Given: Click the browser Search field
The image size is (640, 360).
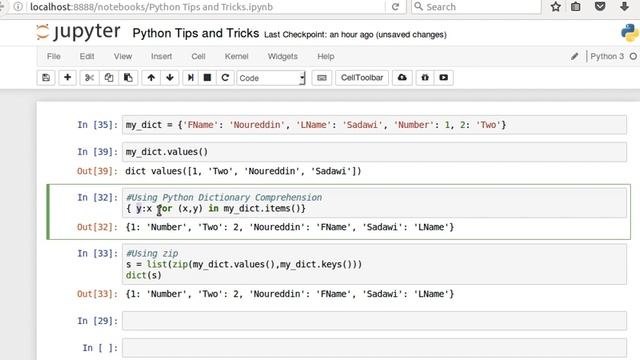Looking at the screenshot, I should (476, 7).
